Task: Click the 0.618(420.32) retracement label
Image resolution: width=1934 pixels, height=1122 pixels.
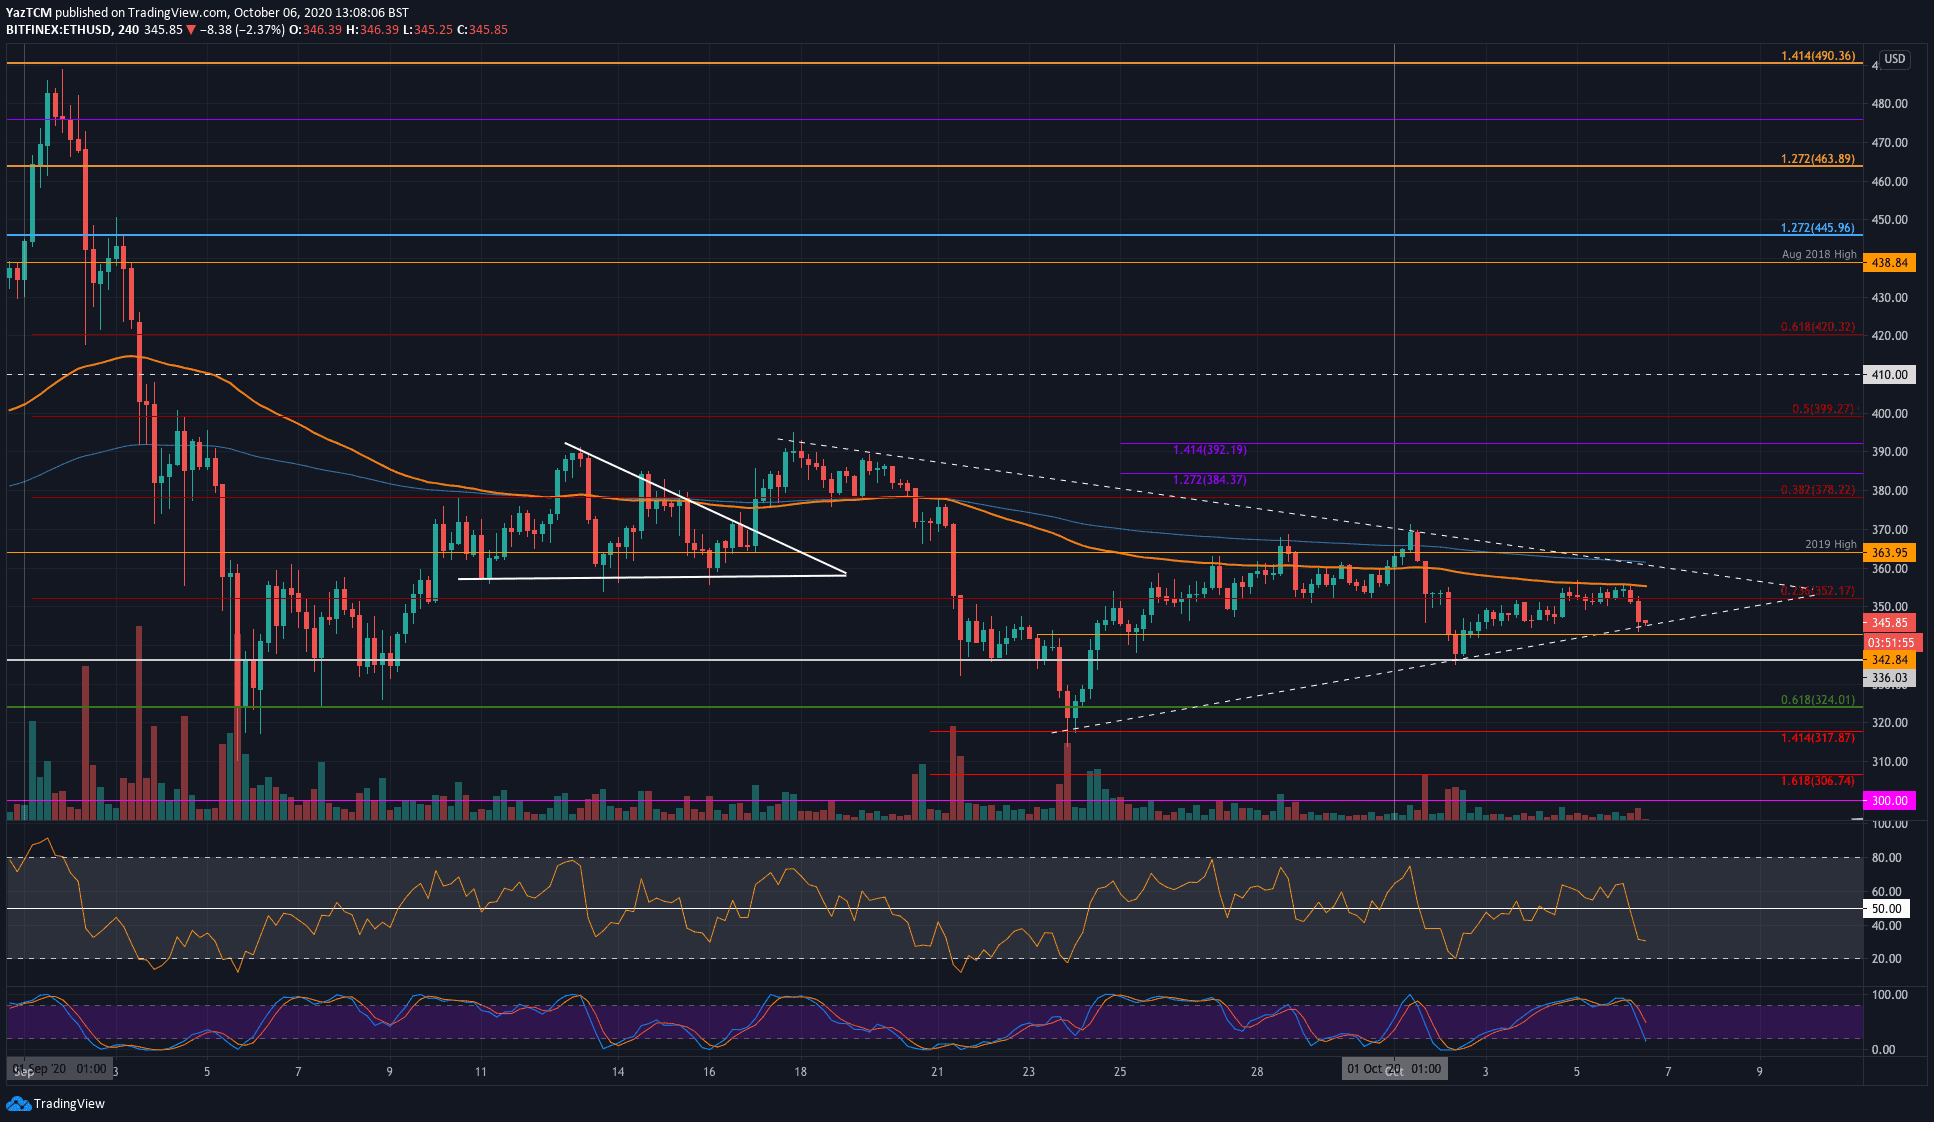Action: (x=1817, y=327)
